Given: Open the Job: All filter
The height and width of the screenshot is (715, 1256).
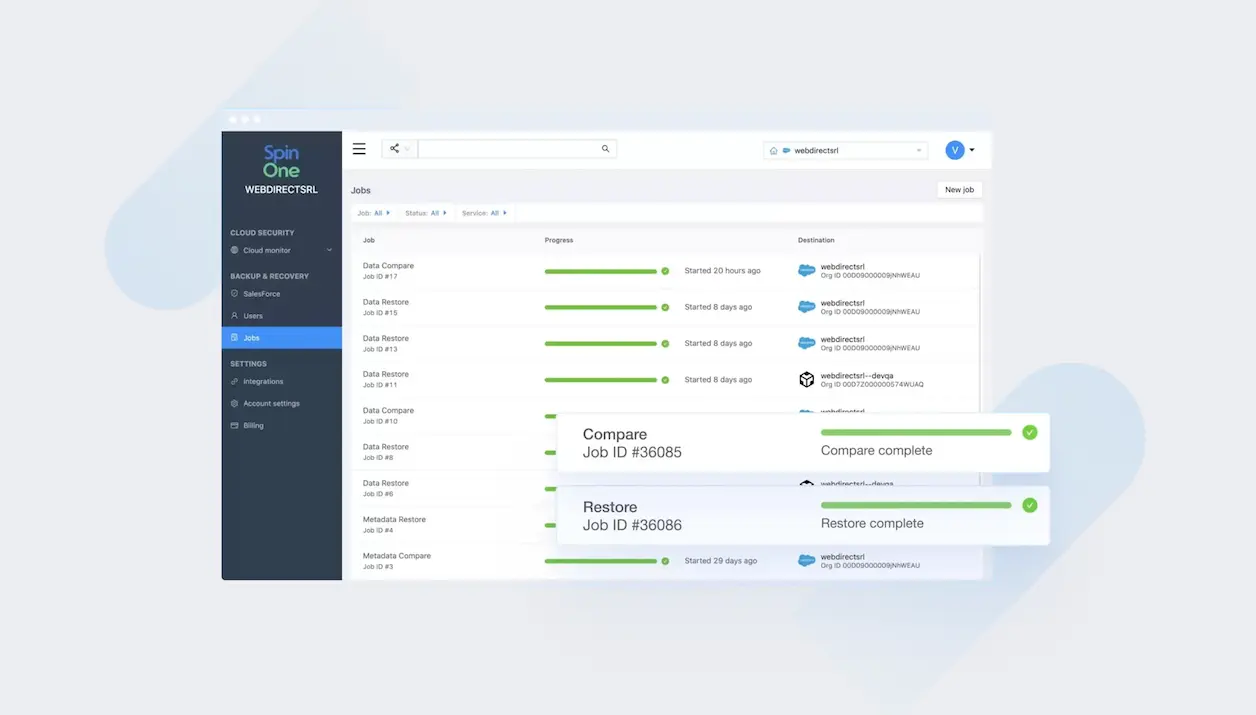Looking at the screenshot, I should click(x=374, y=213).
